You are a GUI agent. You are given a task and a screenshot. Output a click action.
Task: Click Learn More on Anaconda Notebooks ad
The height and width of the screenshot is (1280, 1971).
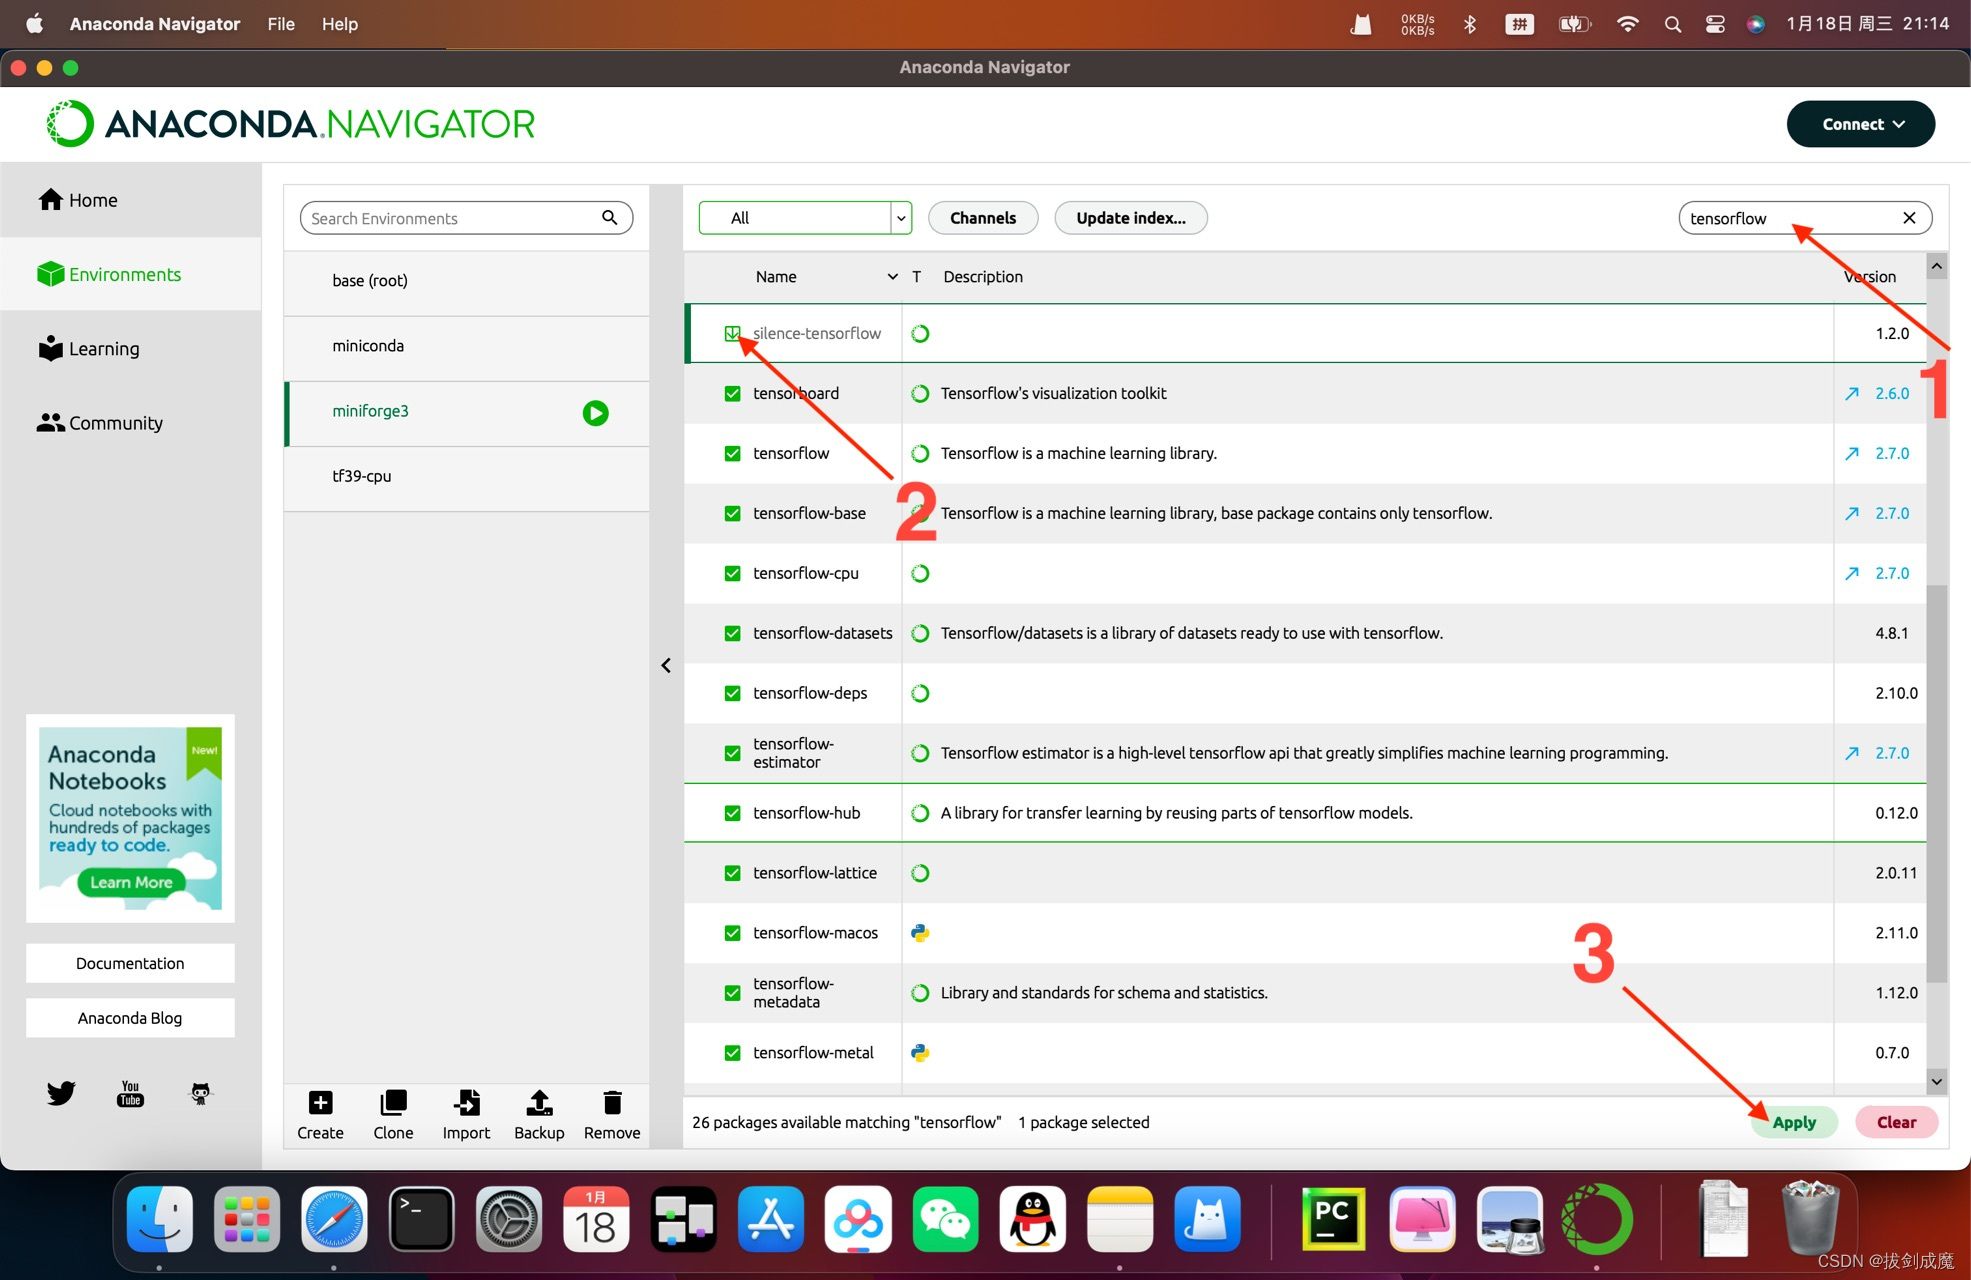[131, 882]
